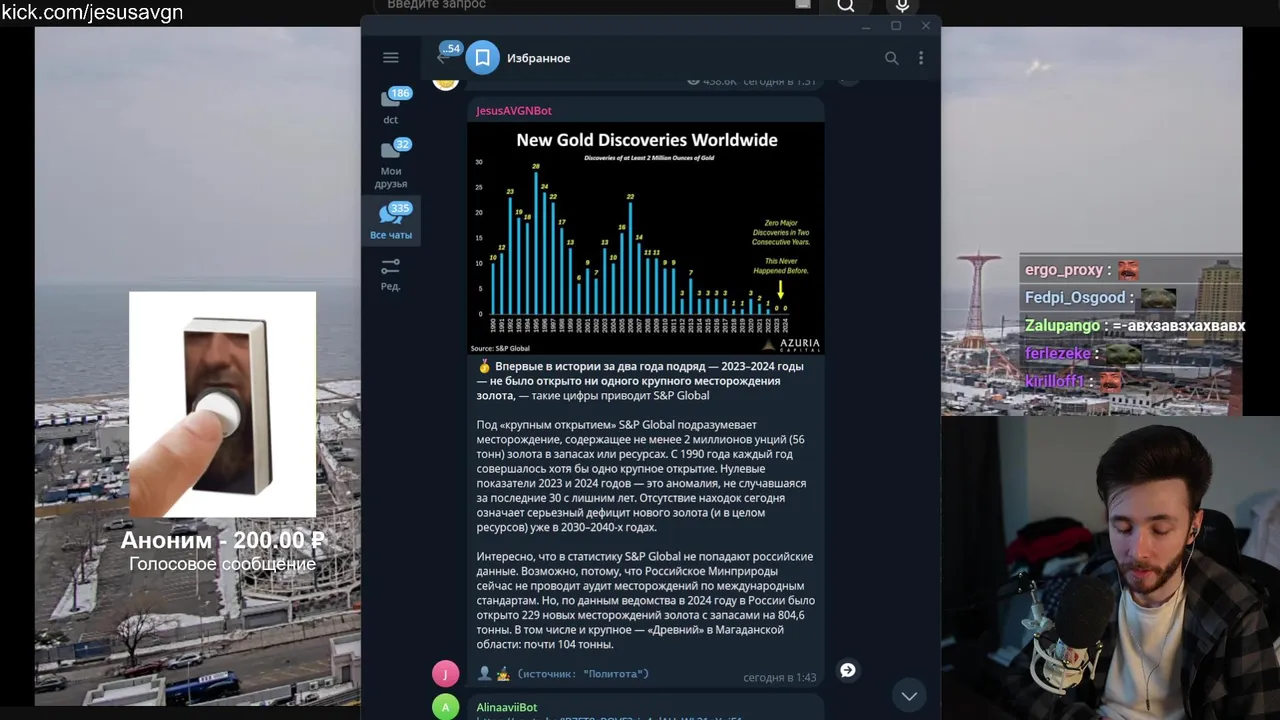Click the paragraph starting with Под «крупным открытием»
The height and width of the screenshot is (720, 1280).
click(641, 476)
